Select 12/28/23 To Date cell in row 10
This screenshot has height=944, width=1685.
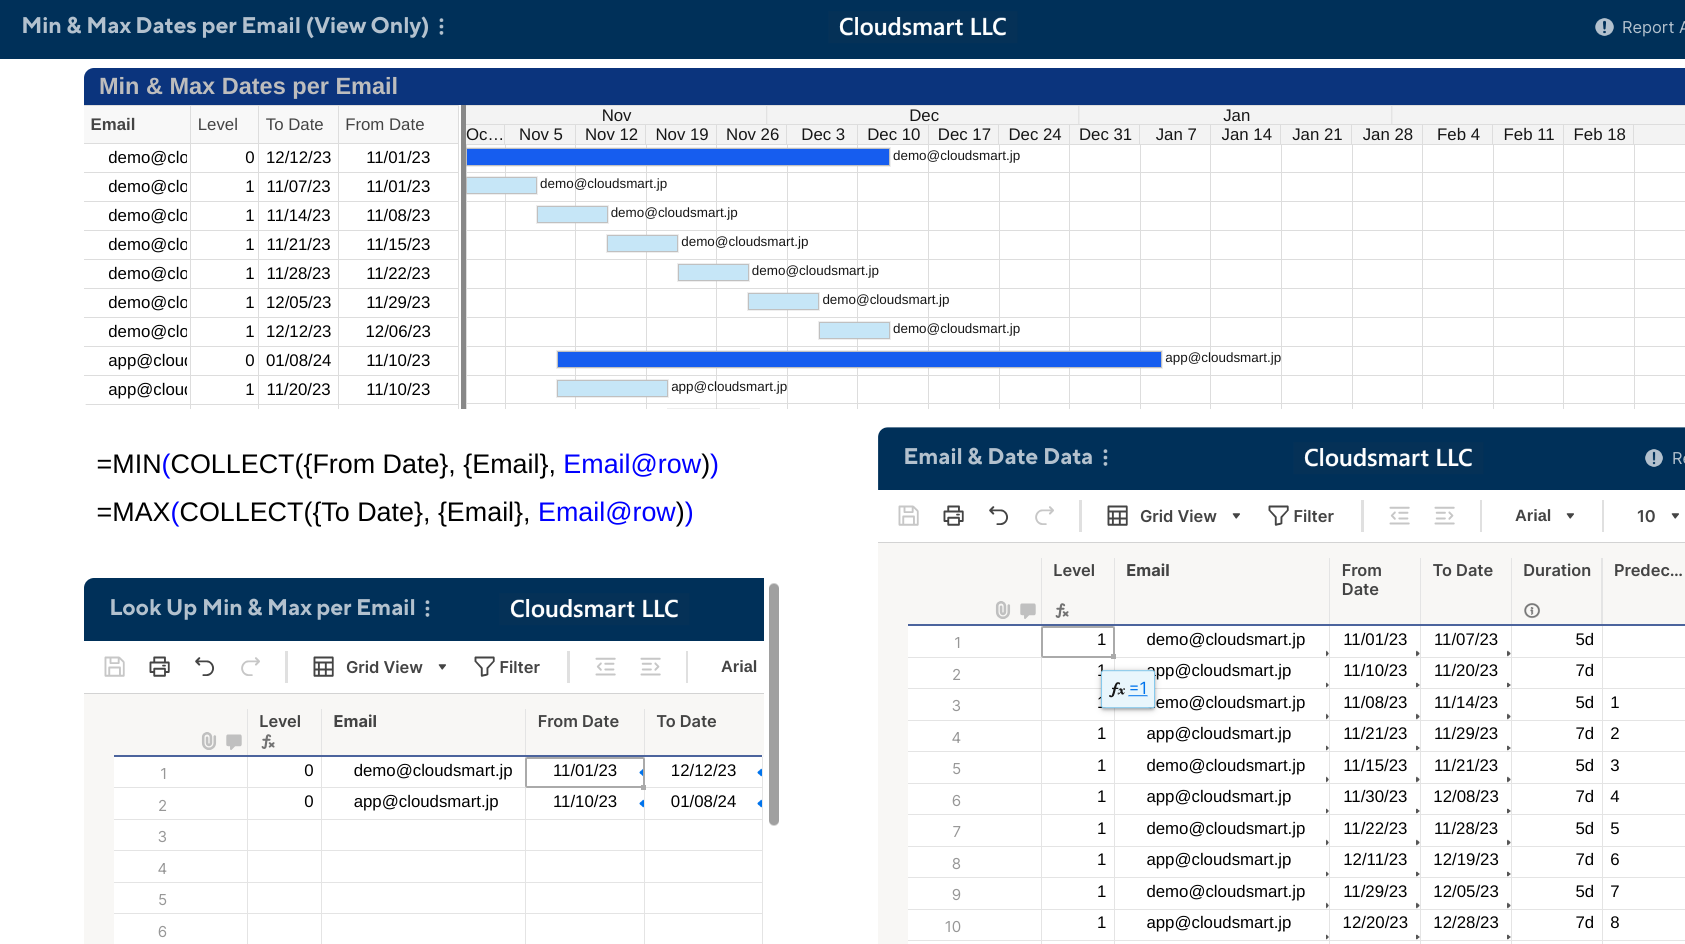click(1466, 923)
